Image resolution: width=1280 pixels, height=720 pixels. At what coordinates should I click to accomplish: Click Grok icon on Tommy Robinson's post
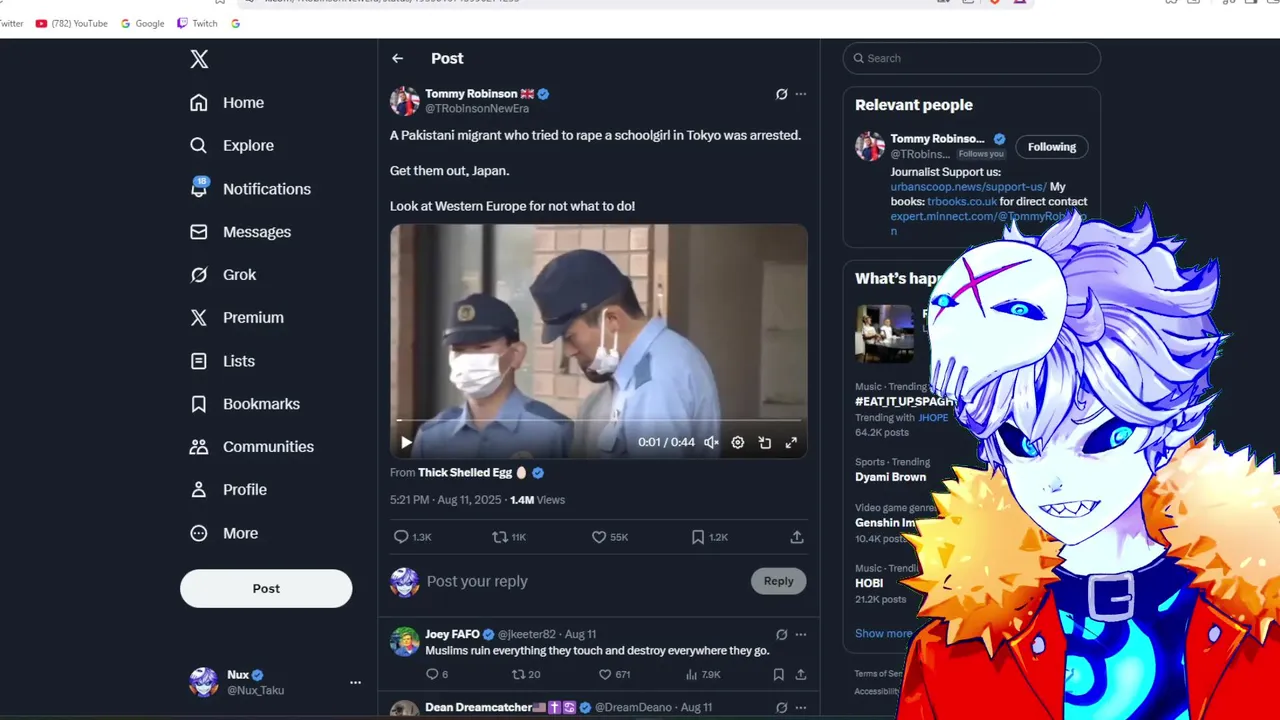coord(782,94)
